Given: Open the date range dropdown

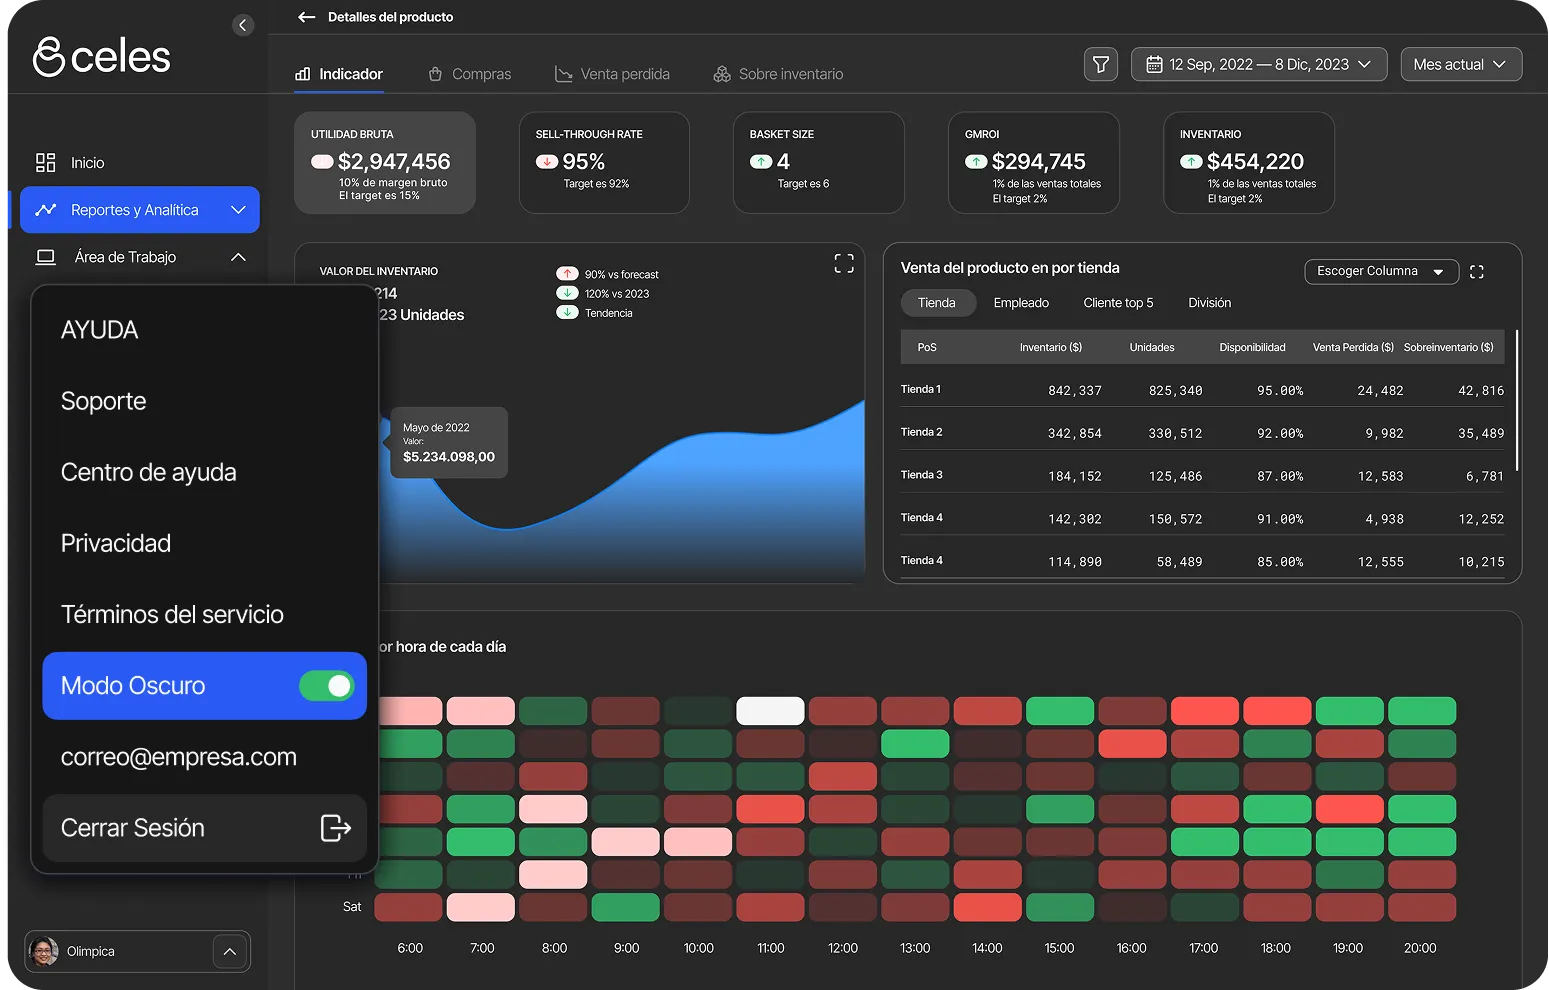Looking at the screenshot, I should [1258, 64].
